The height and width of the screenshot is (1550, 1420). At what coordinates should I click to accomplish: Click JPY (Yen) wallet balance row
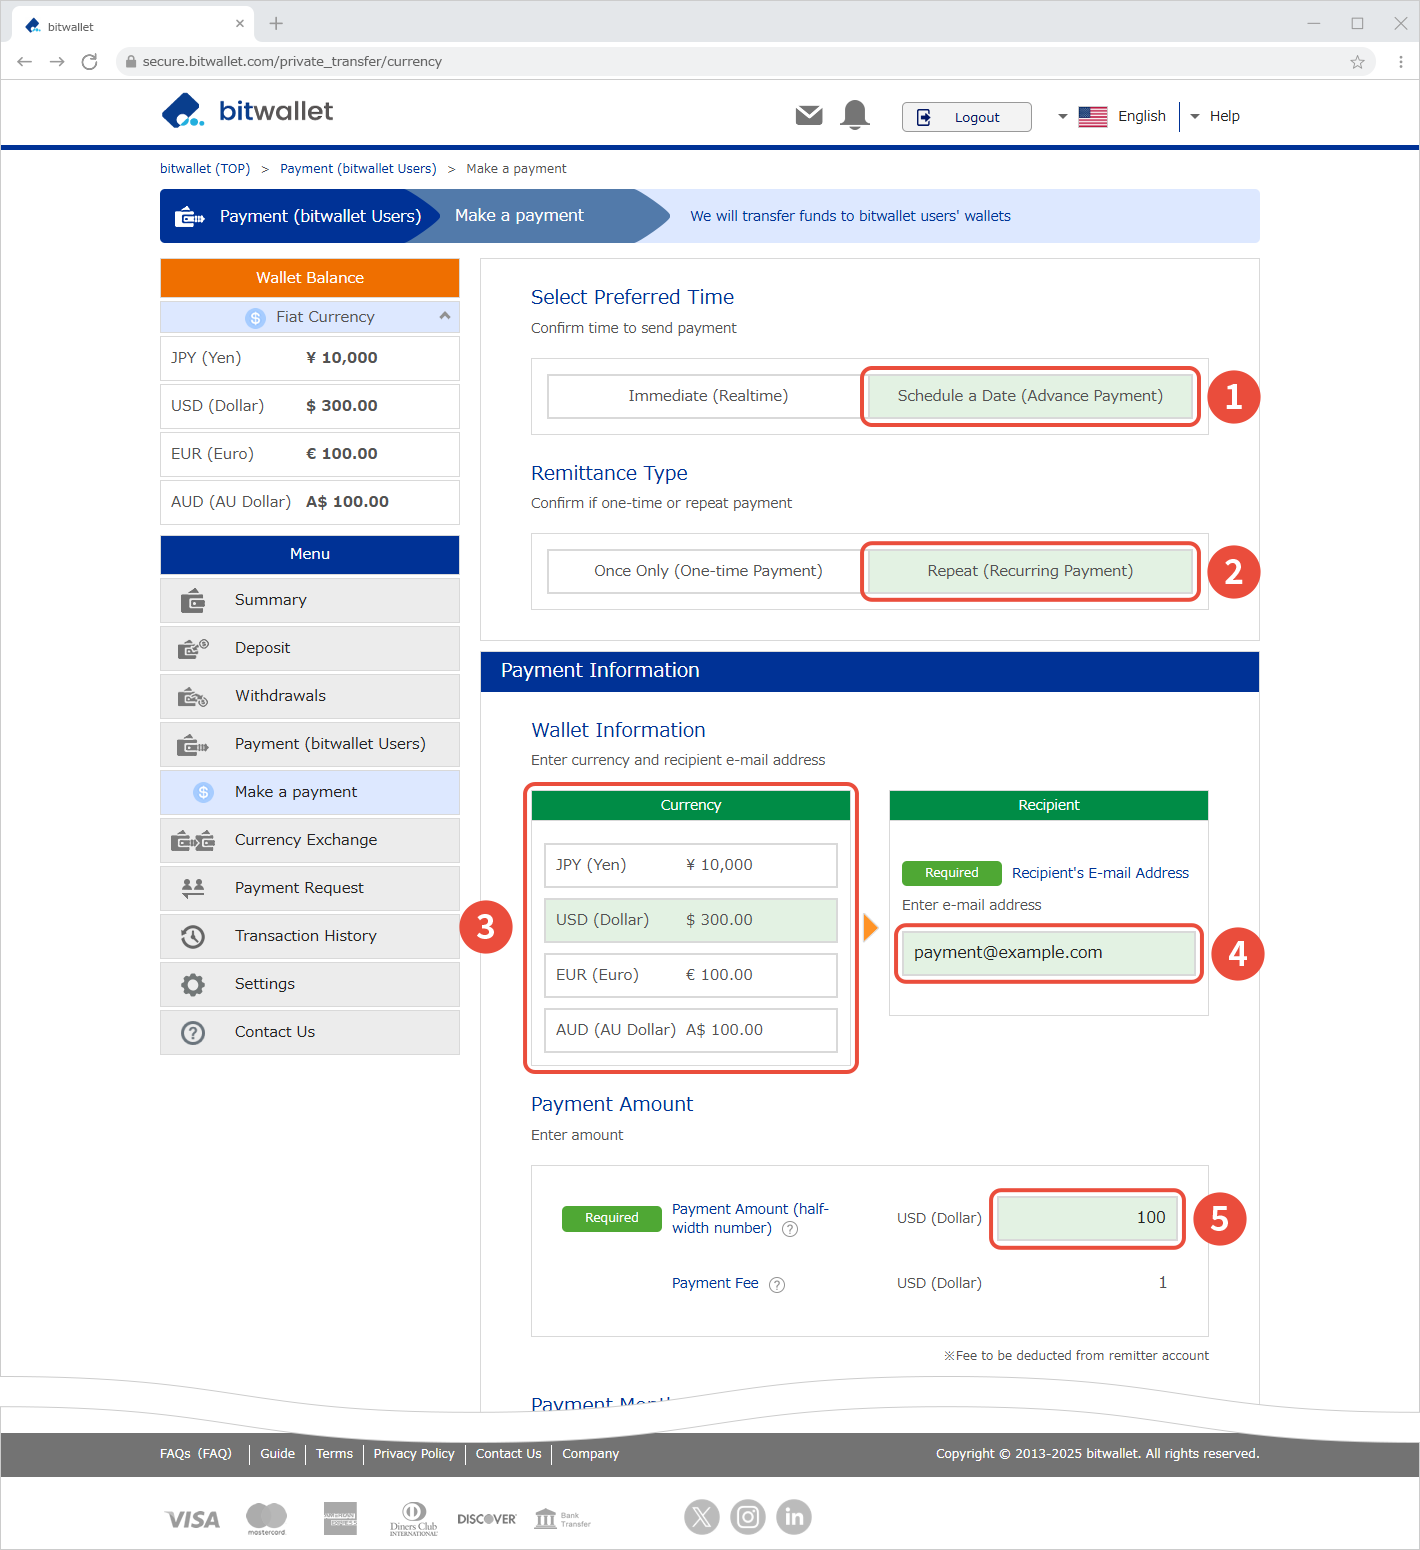(310, 358)
